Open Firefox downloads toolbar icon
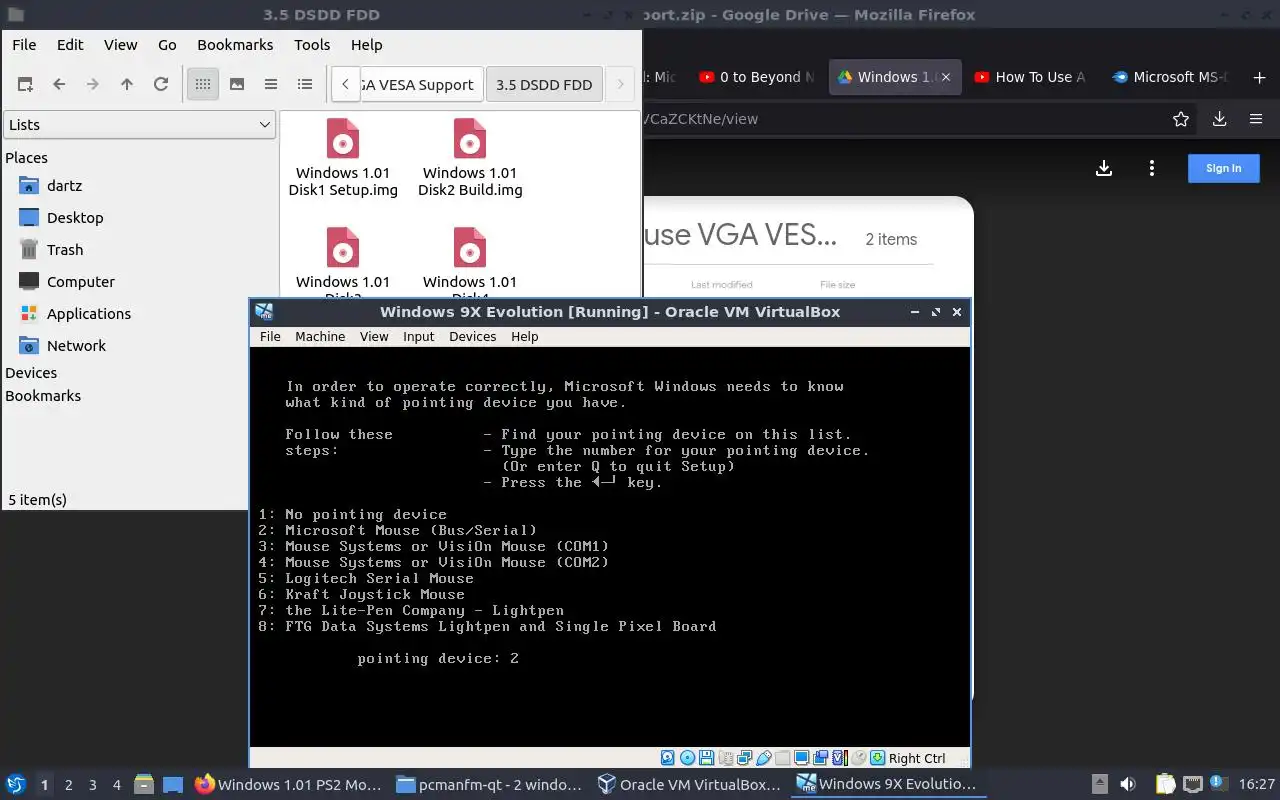The width and height of the screenshot is (1280, 800). 1219,119
